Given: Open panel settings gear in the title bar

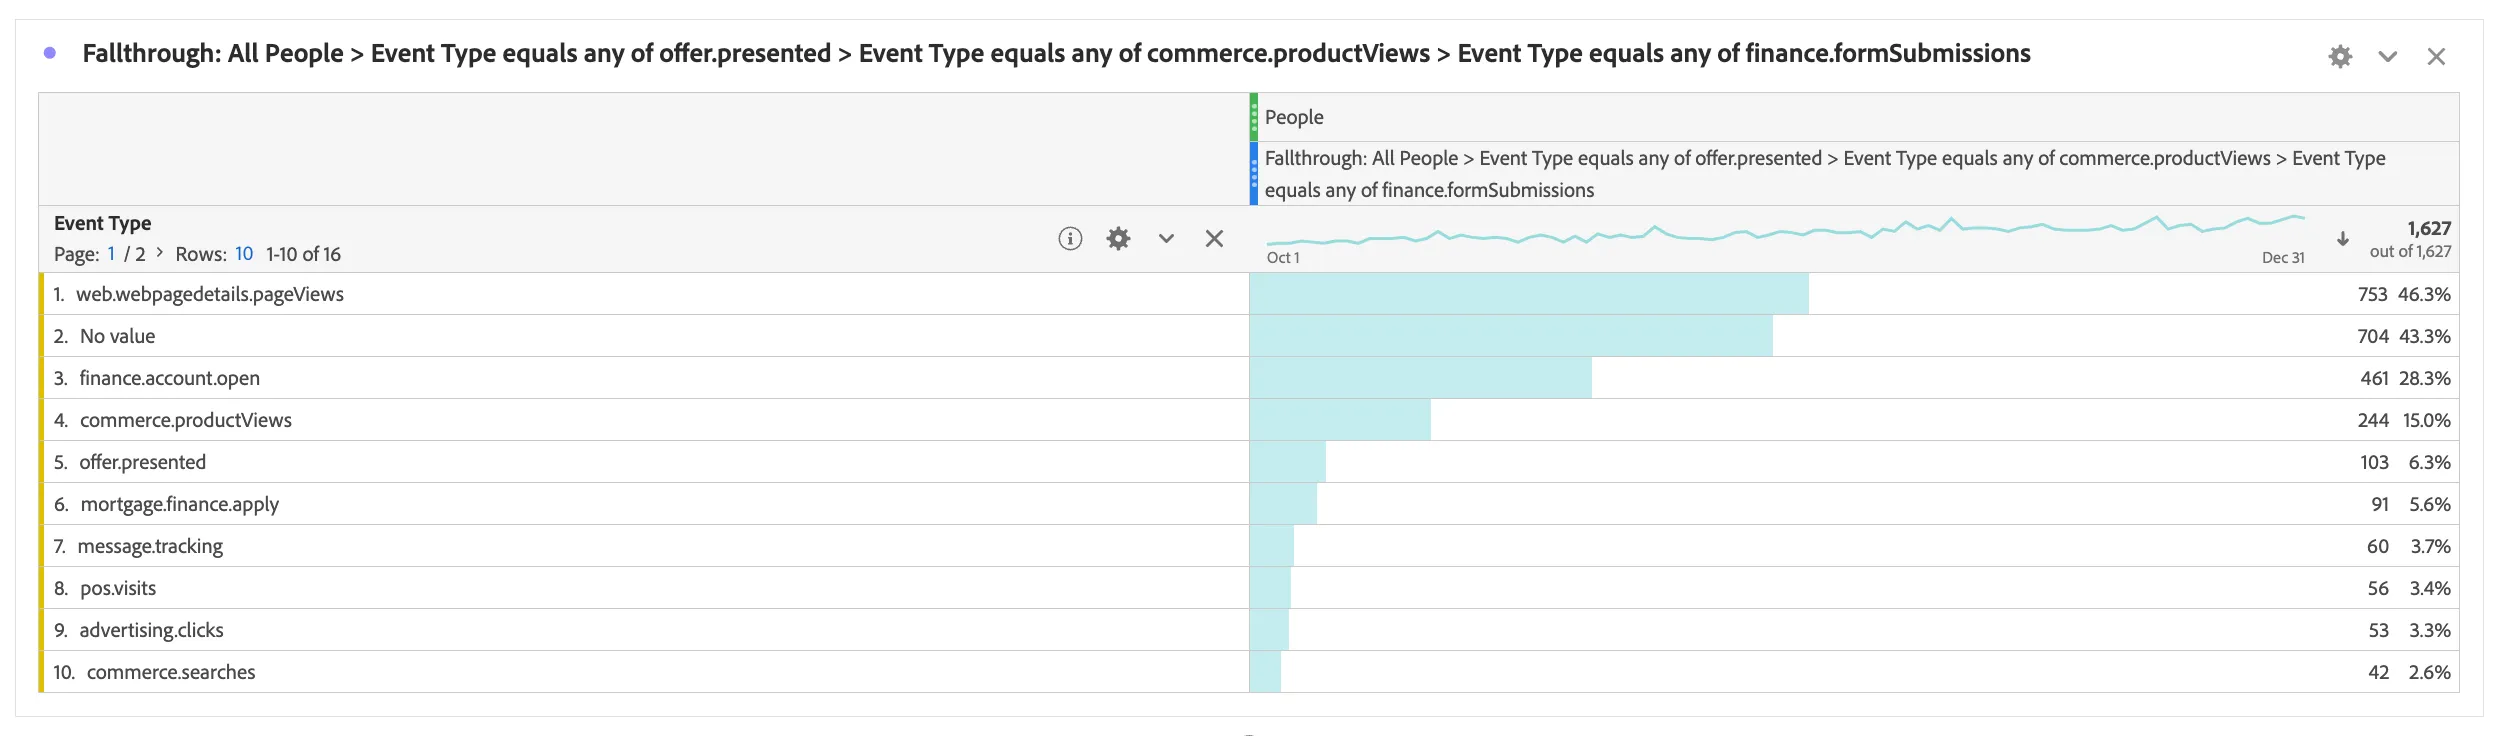Looking at the screenshot, I should coord(2340,56).
